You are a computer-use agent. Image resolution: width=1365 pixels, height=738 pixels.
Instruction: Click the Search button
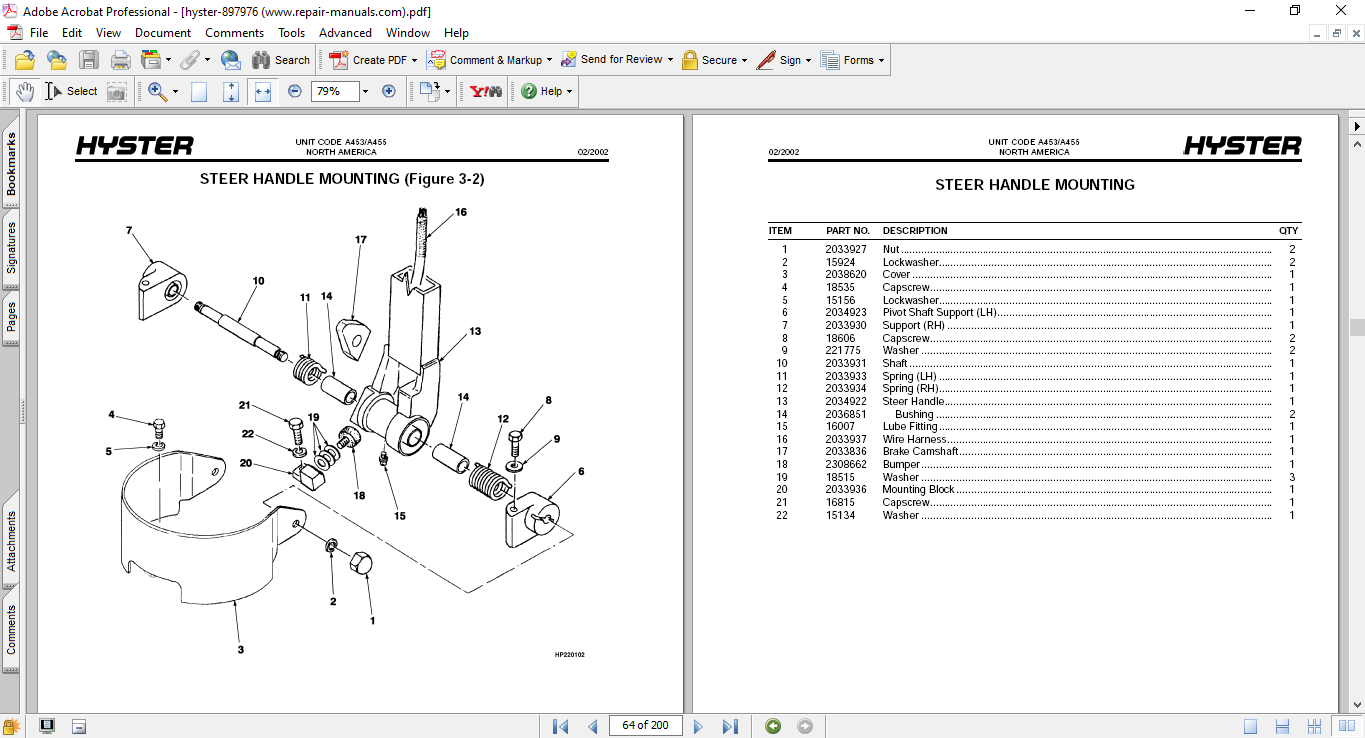[x=281, y=60]
